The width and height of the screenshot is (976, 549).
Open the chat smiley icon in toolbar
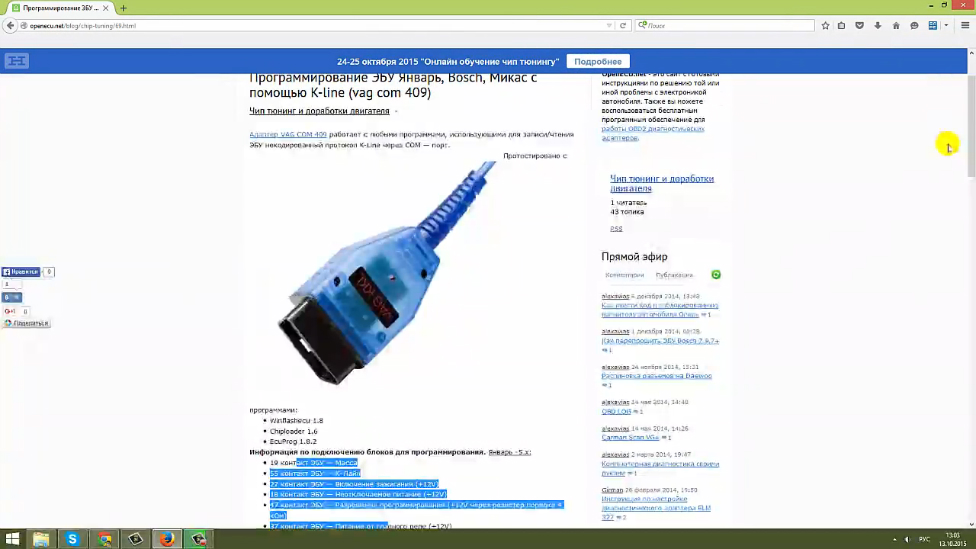pyautogui.click(x=914, y=26)
